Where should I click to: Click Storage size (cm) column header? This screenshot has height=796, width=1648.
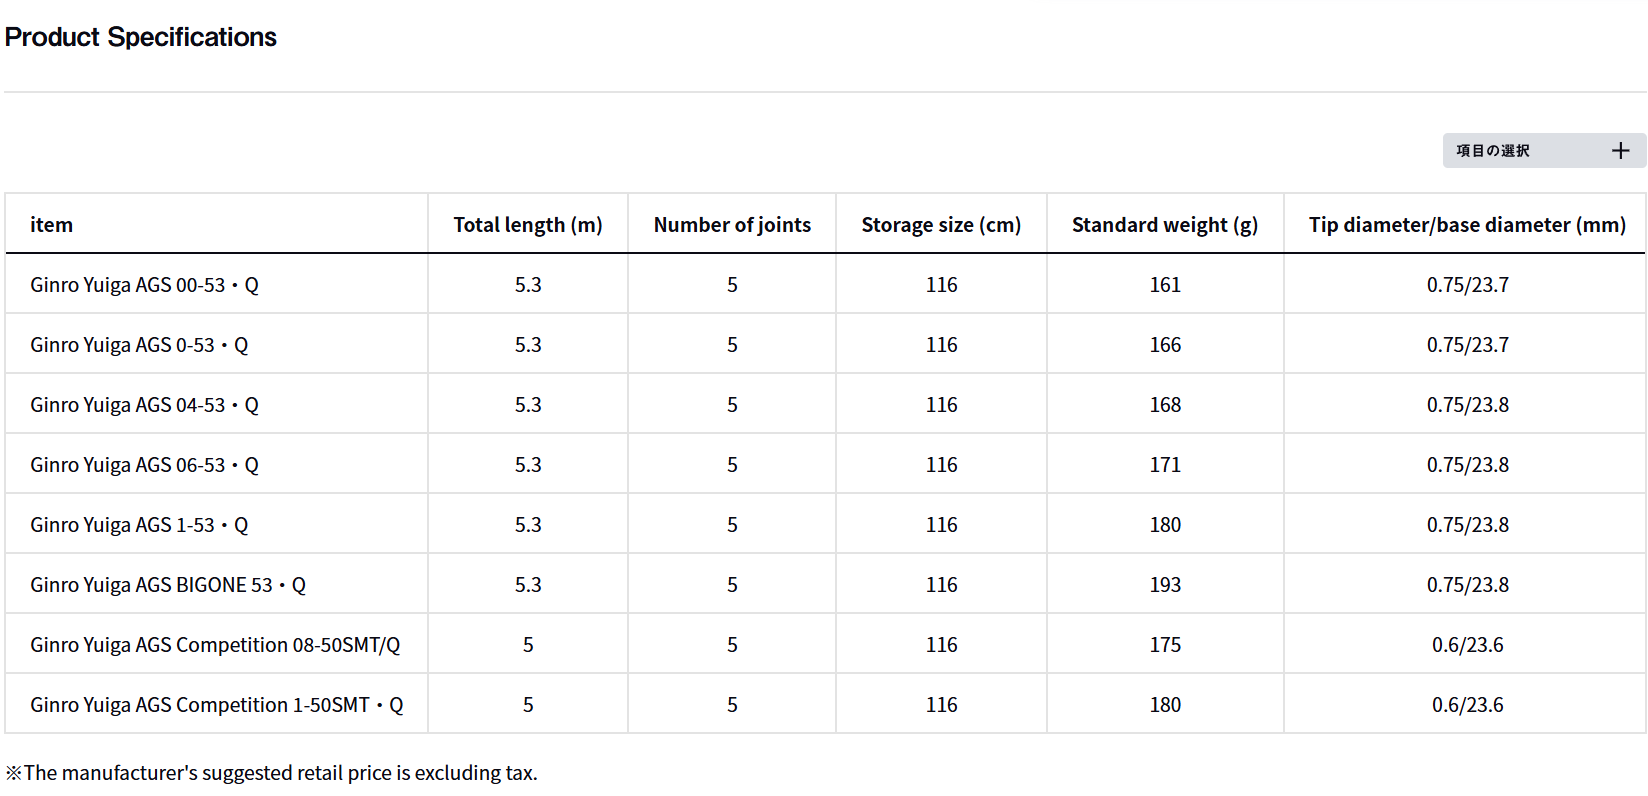pyautogui.click(x=941, y=225)
